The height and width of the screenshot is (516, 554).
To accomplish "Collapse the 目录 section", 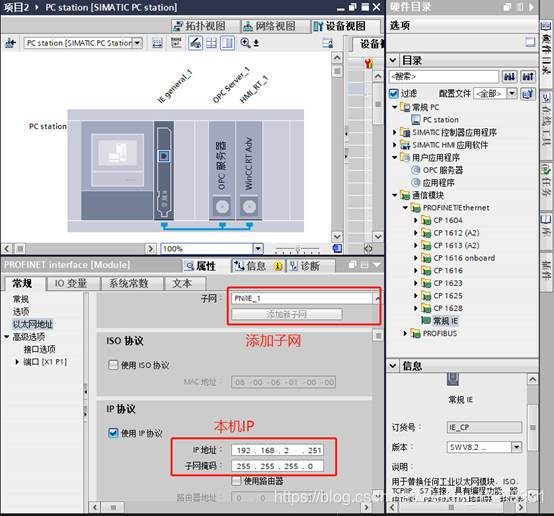I will 393,60.
